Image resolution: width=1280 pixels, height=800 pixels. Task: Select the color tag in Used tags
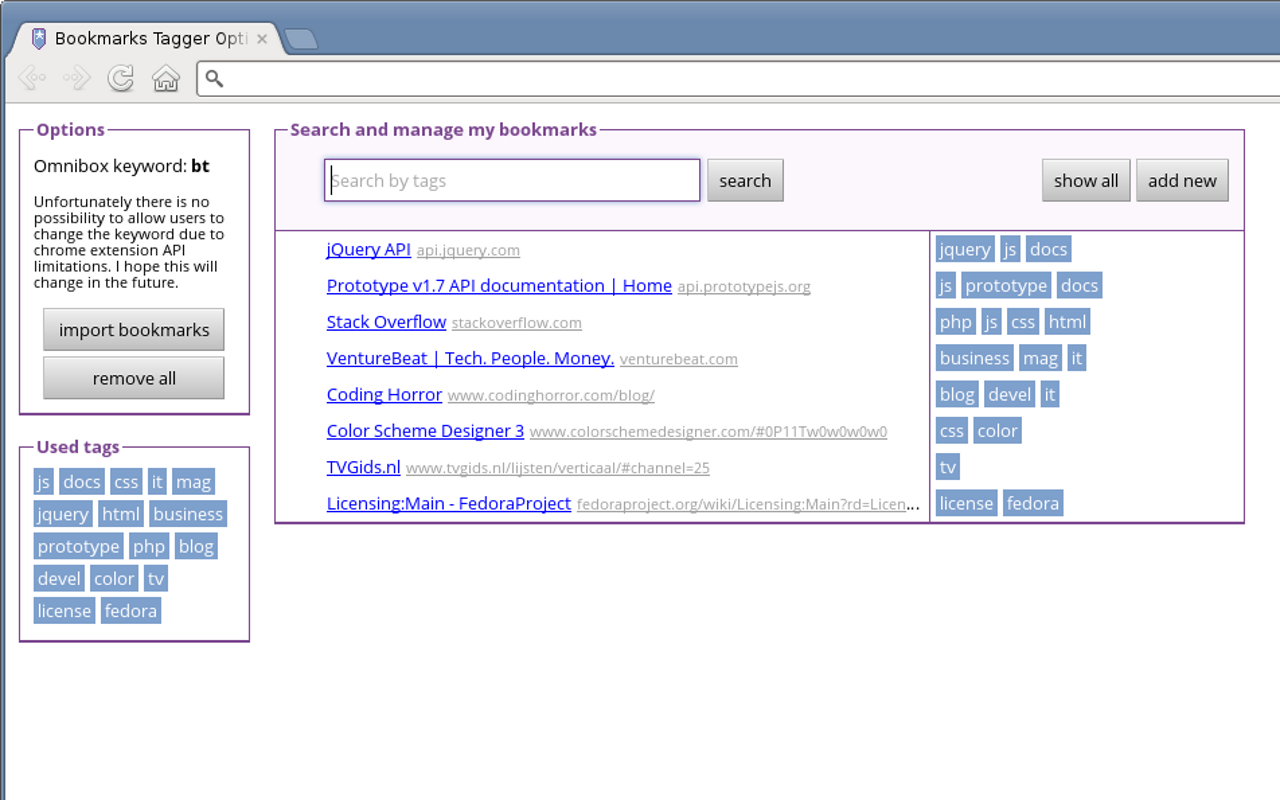[114, 578]
